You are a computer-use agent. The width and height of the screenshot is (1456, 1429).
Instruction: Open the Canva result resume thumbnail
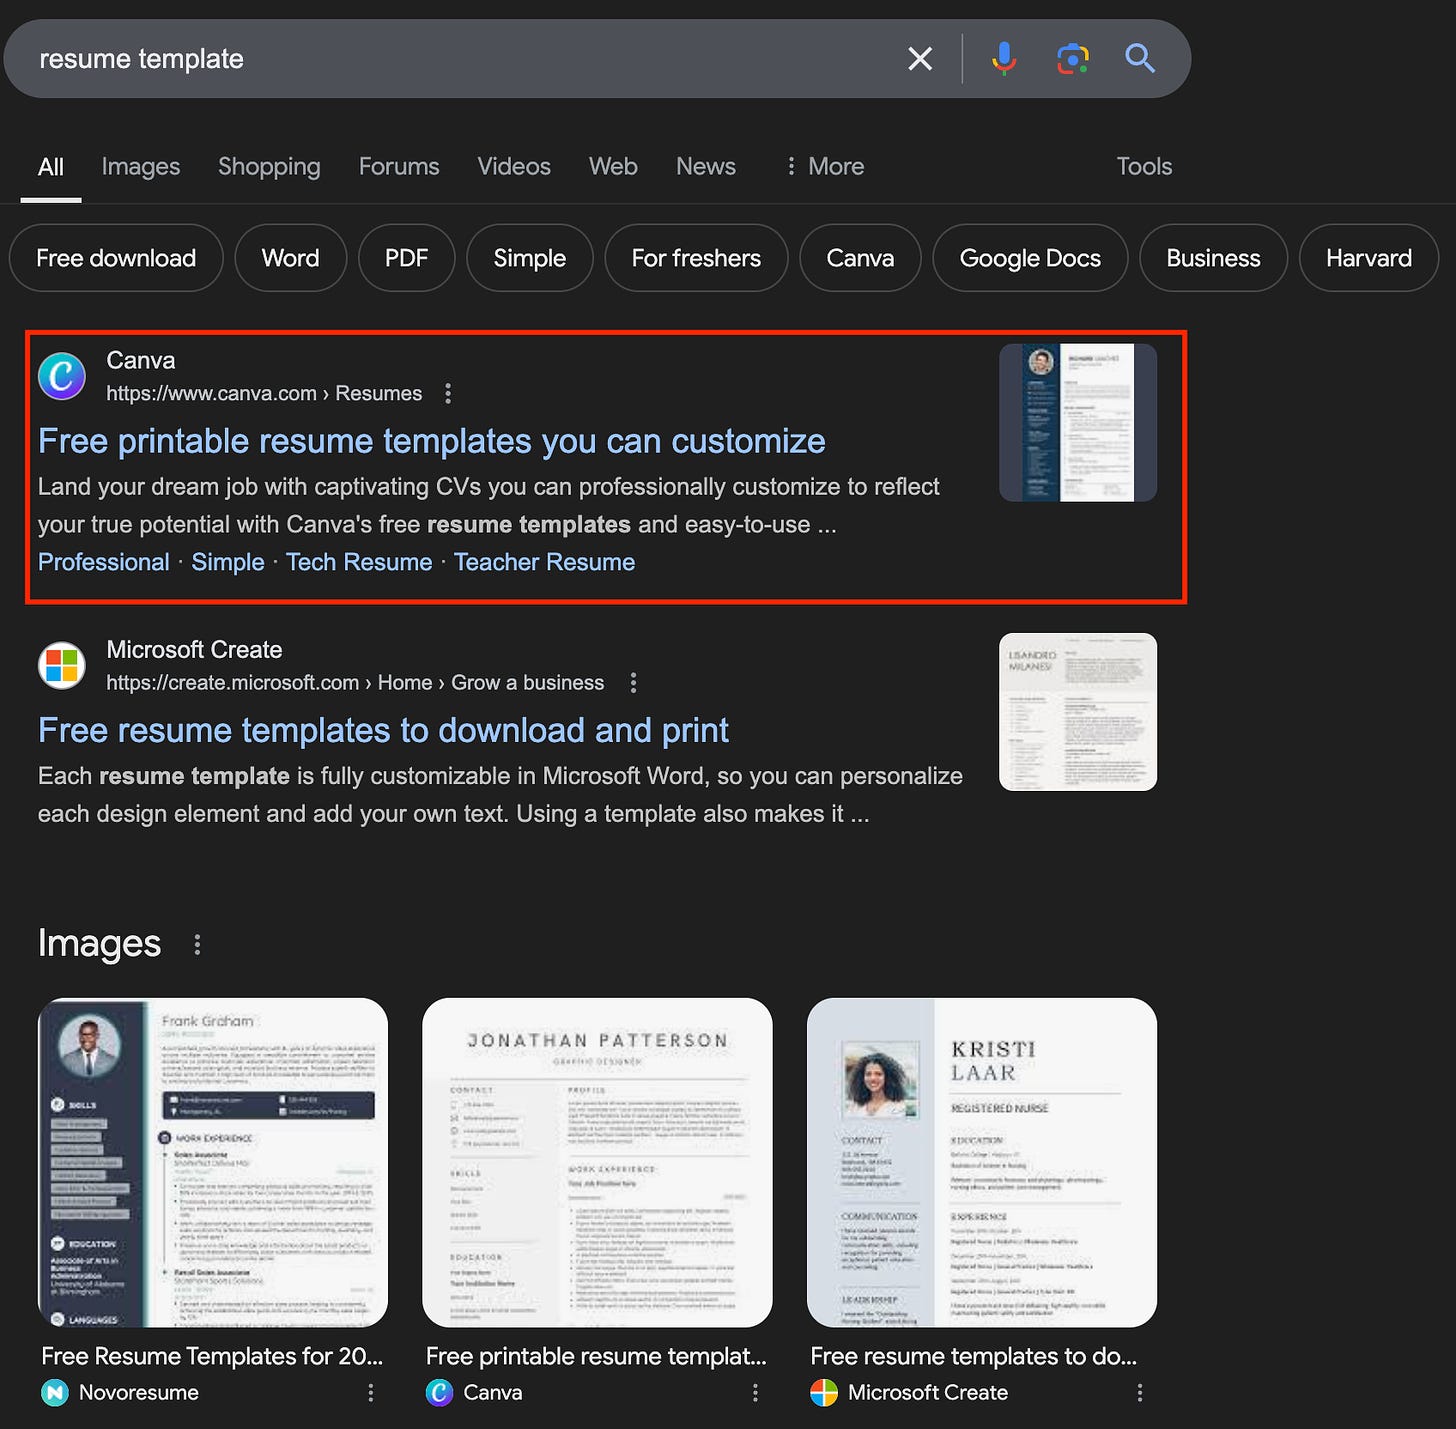[x=1078, y=423]
